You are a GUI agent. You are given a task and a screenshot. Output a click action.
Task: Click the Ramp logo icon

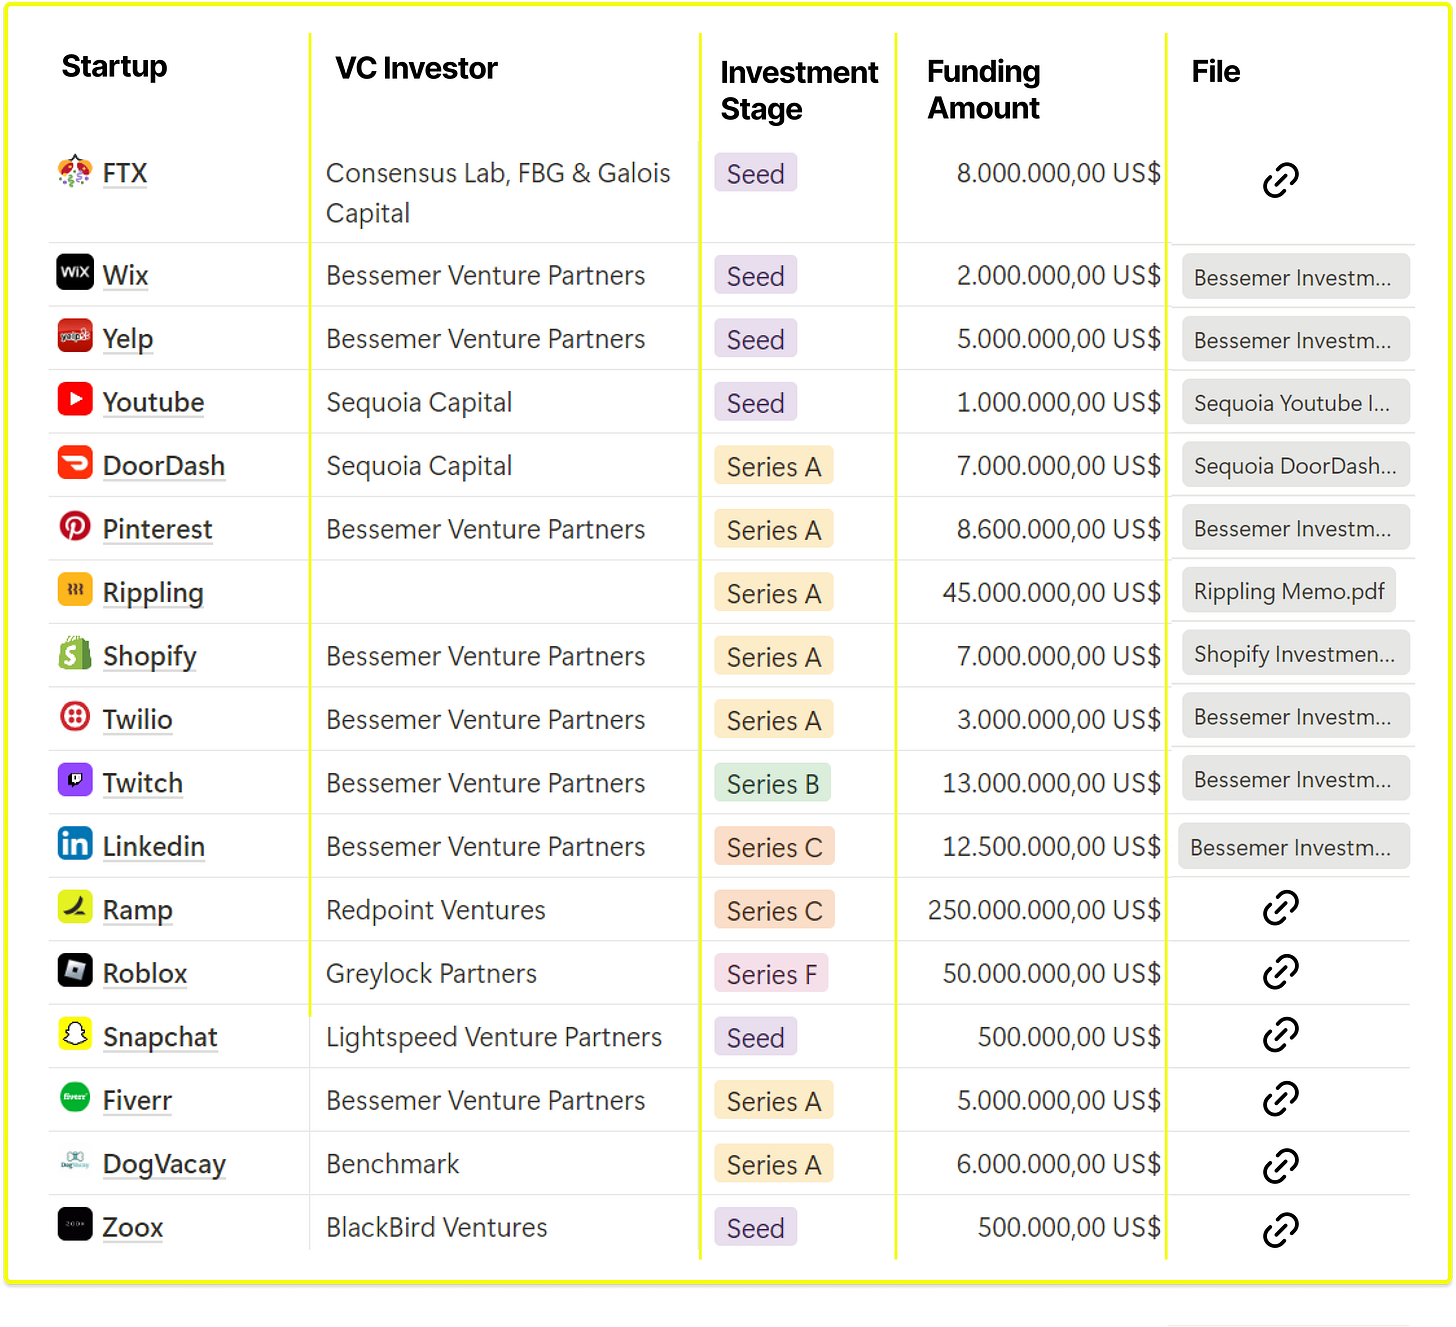click(x=75, y=907)
